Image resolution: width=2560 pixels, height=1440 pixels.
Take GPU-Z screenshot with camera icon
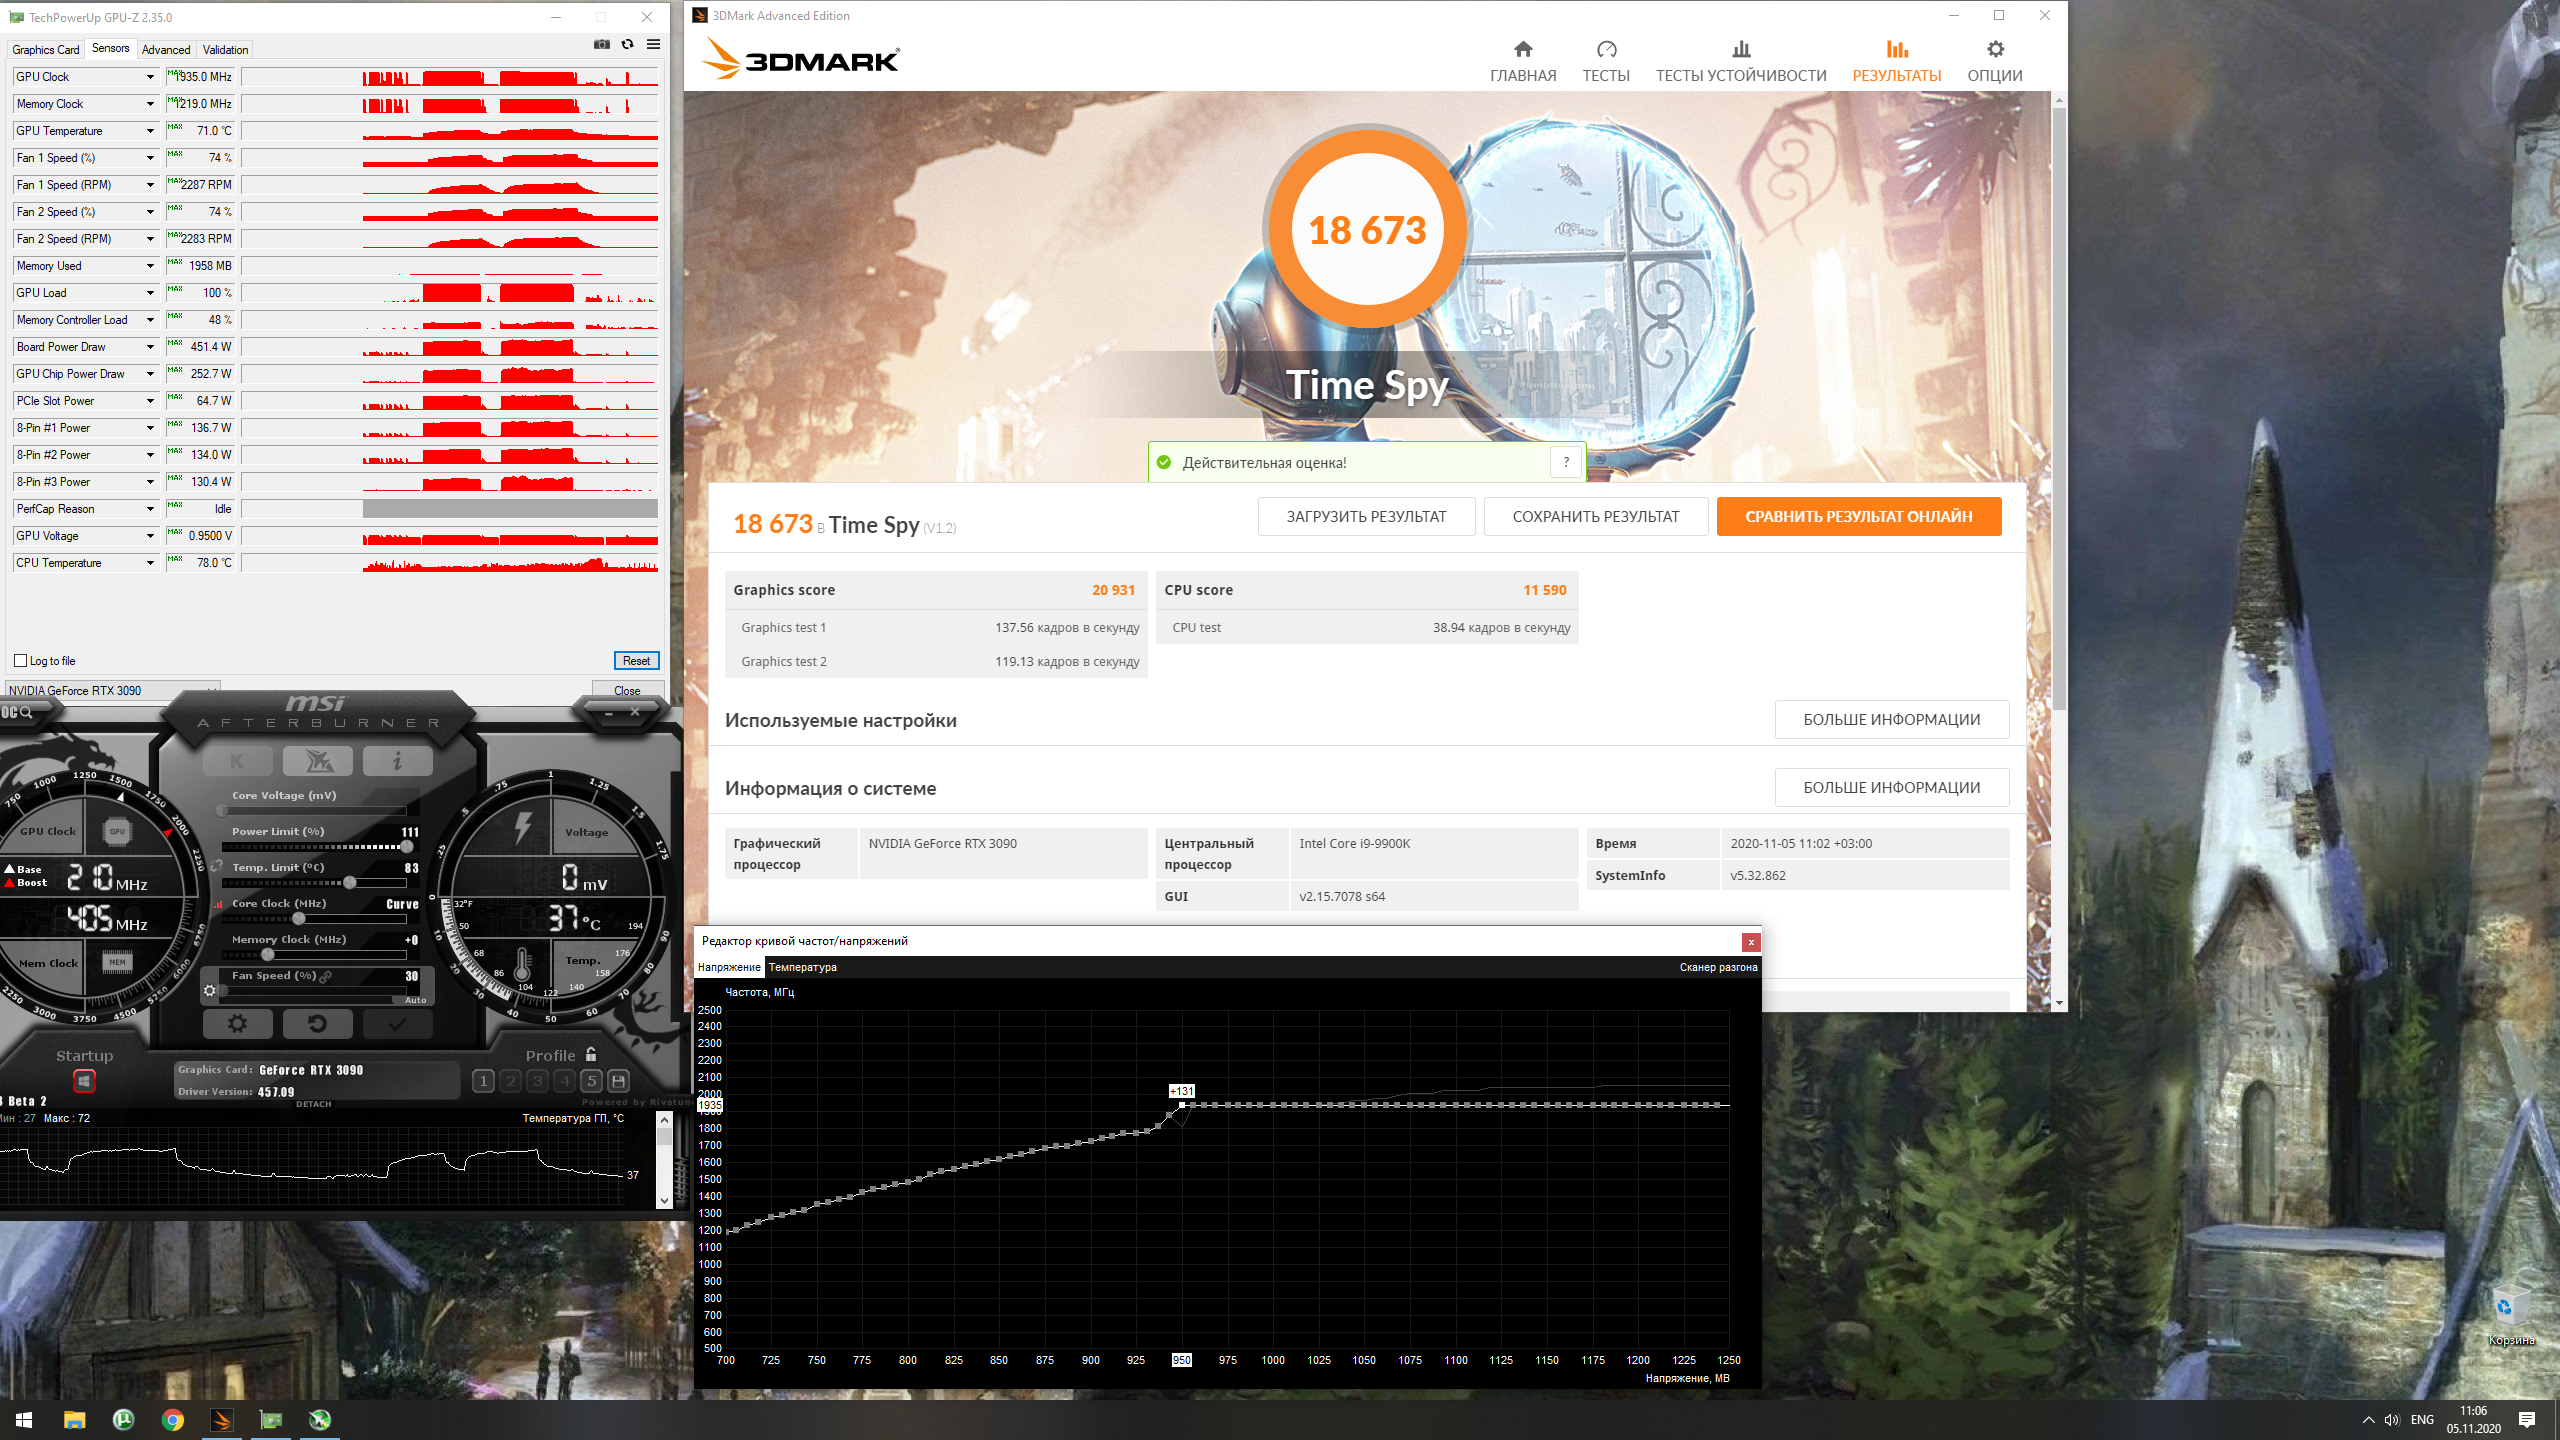coord(601,44)
